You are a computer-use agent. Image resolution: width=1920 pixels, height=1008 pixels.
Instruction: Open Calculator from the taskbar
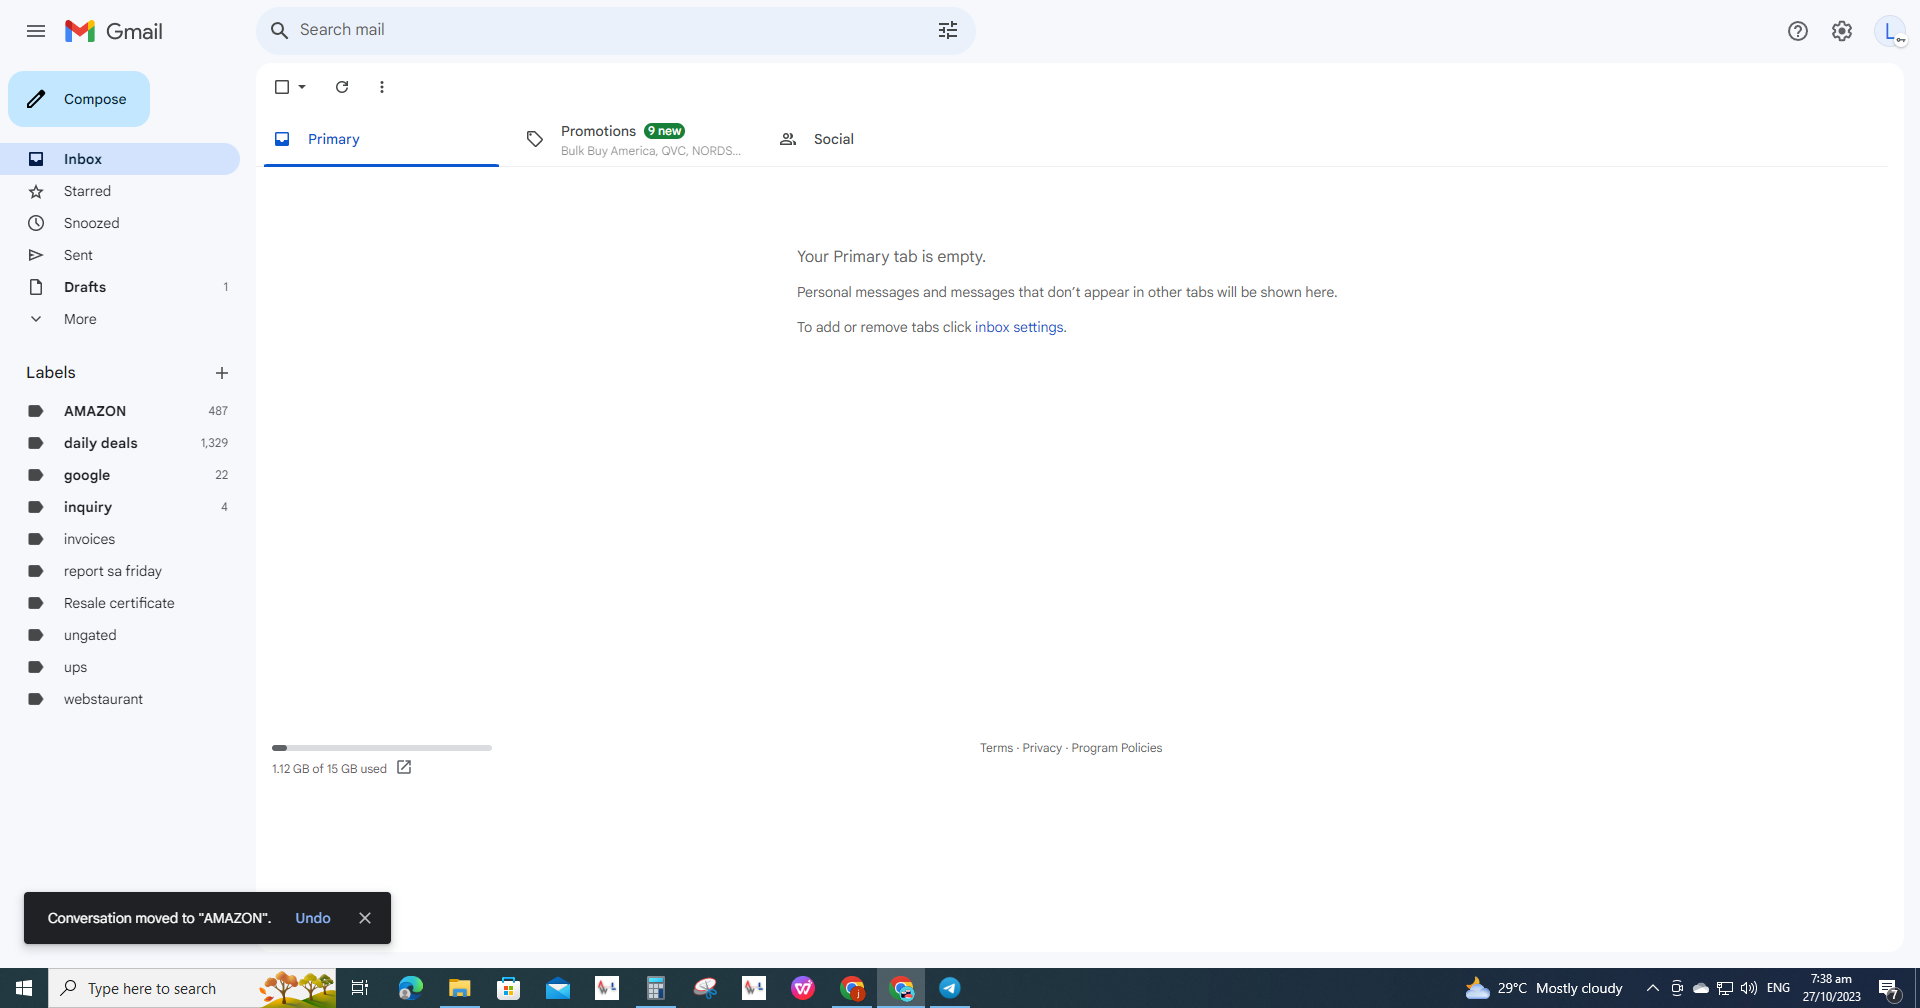point(655,988)
